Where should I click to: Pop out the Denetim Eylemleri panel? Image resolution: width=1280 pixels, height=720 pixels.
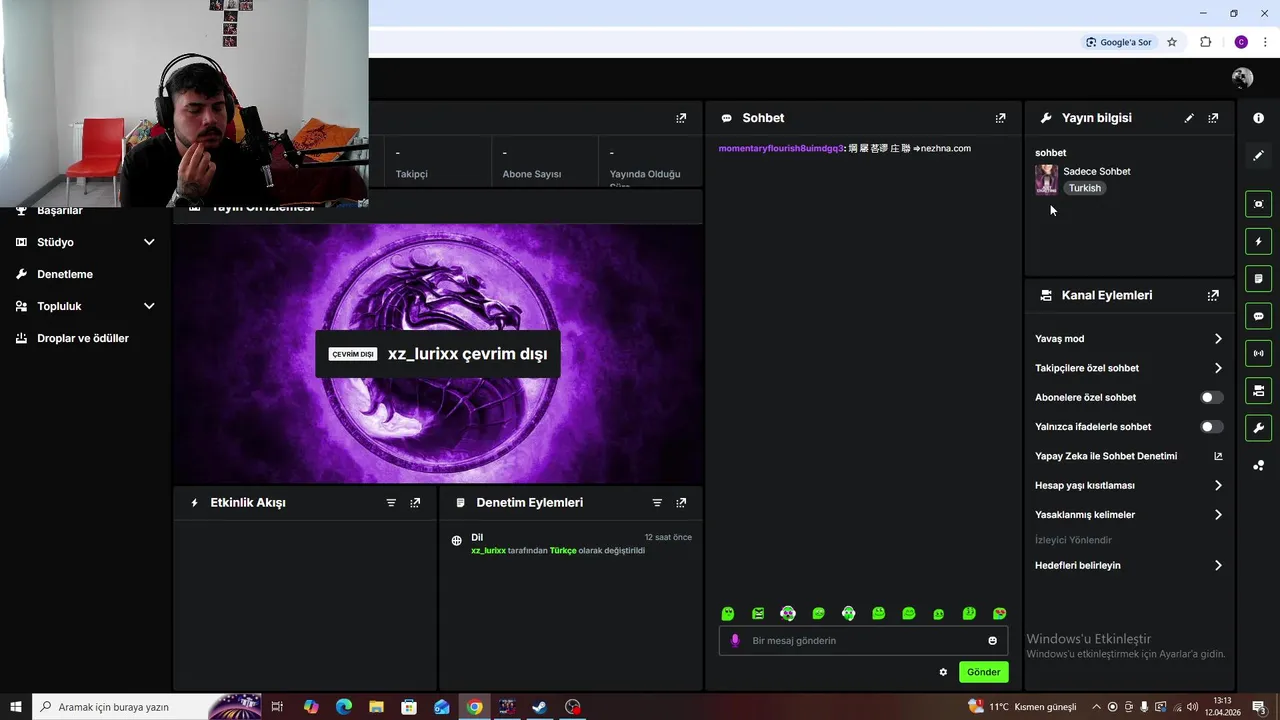(681, 503)
